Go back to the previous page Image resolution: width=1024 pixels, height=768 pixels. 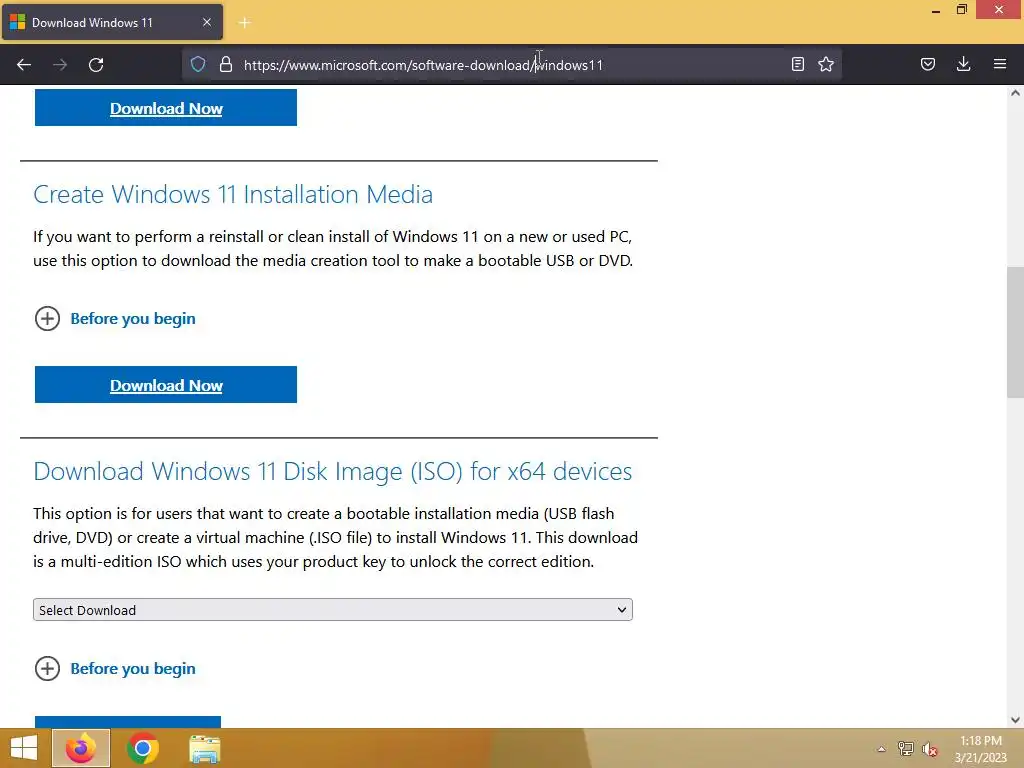tap(24, 65)
